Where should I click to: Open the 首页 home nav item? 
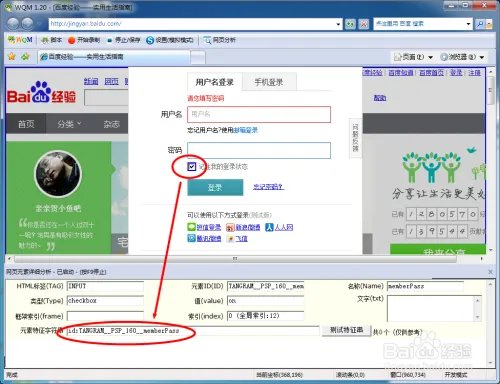click(26, 124)
